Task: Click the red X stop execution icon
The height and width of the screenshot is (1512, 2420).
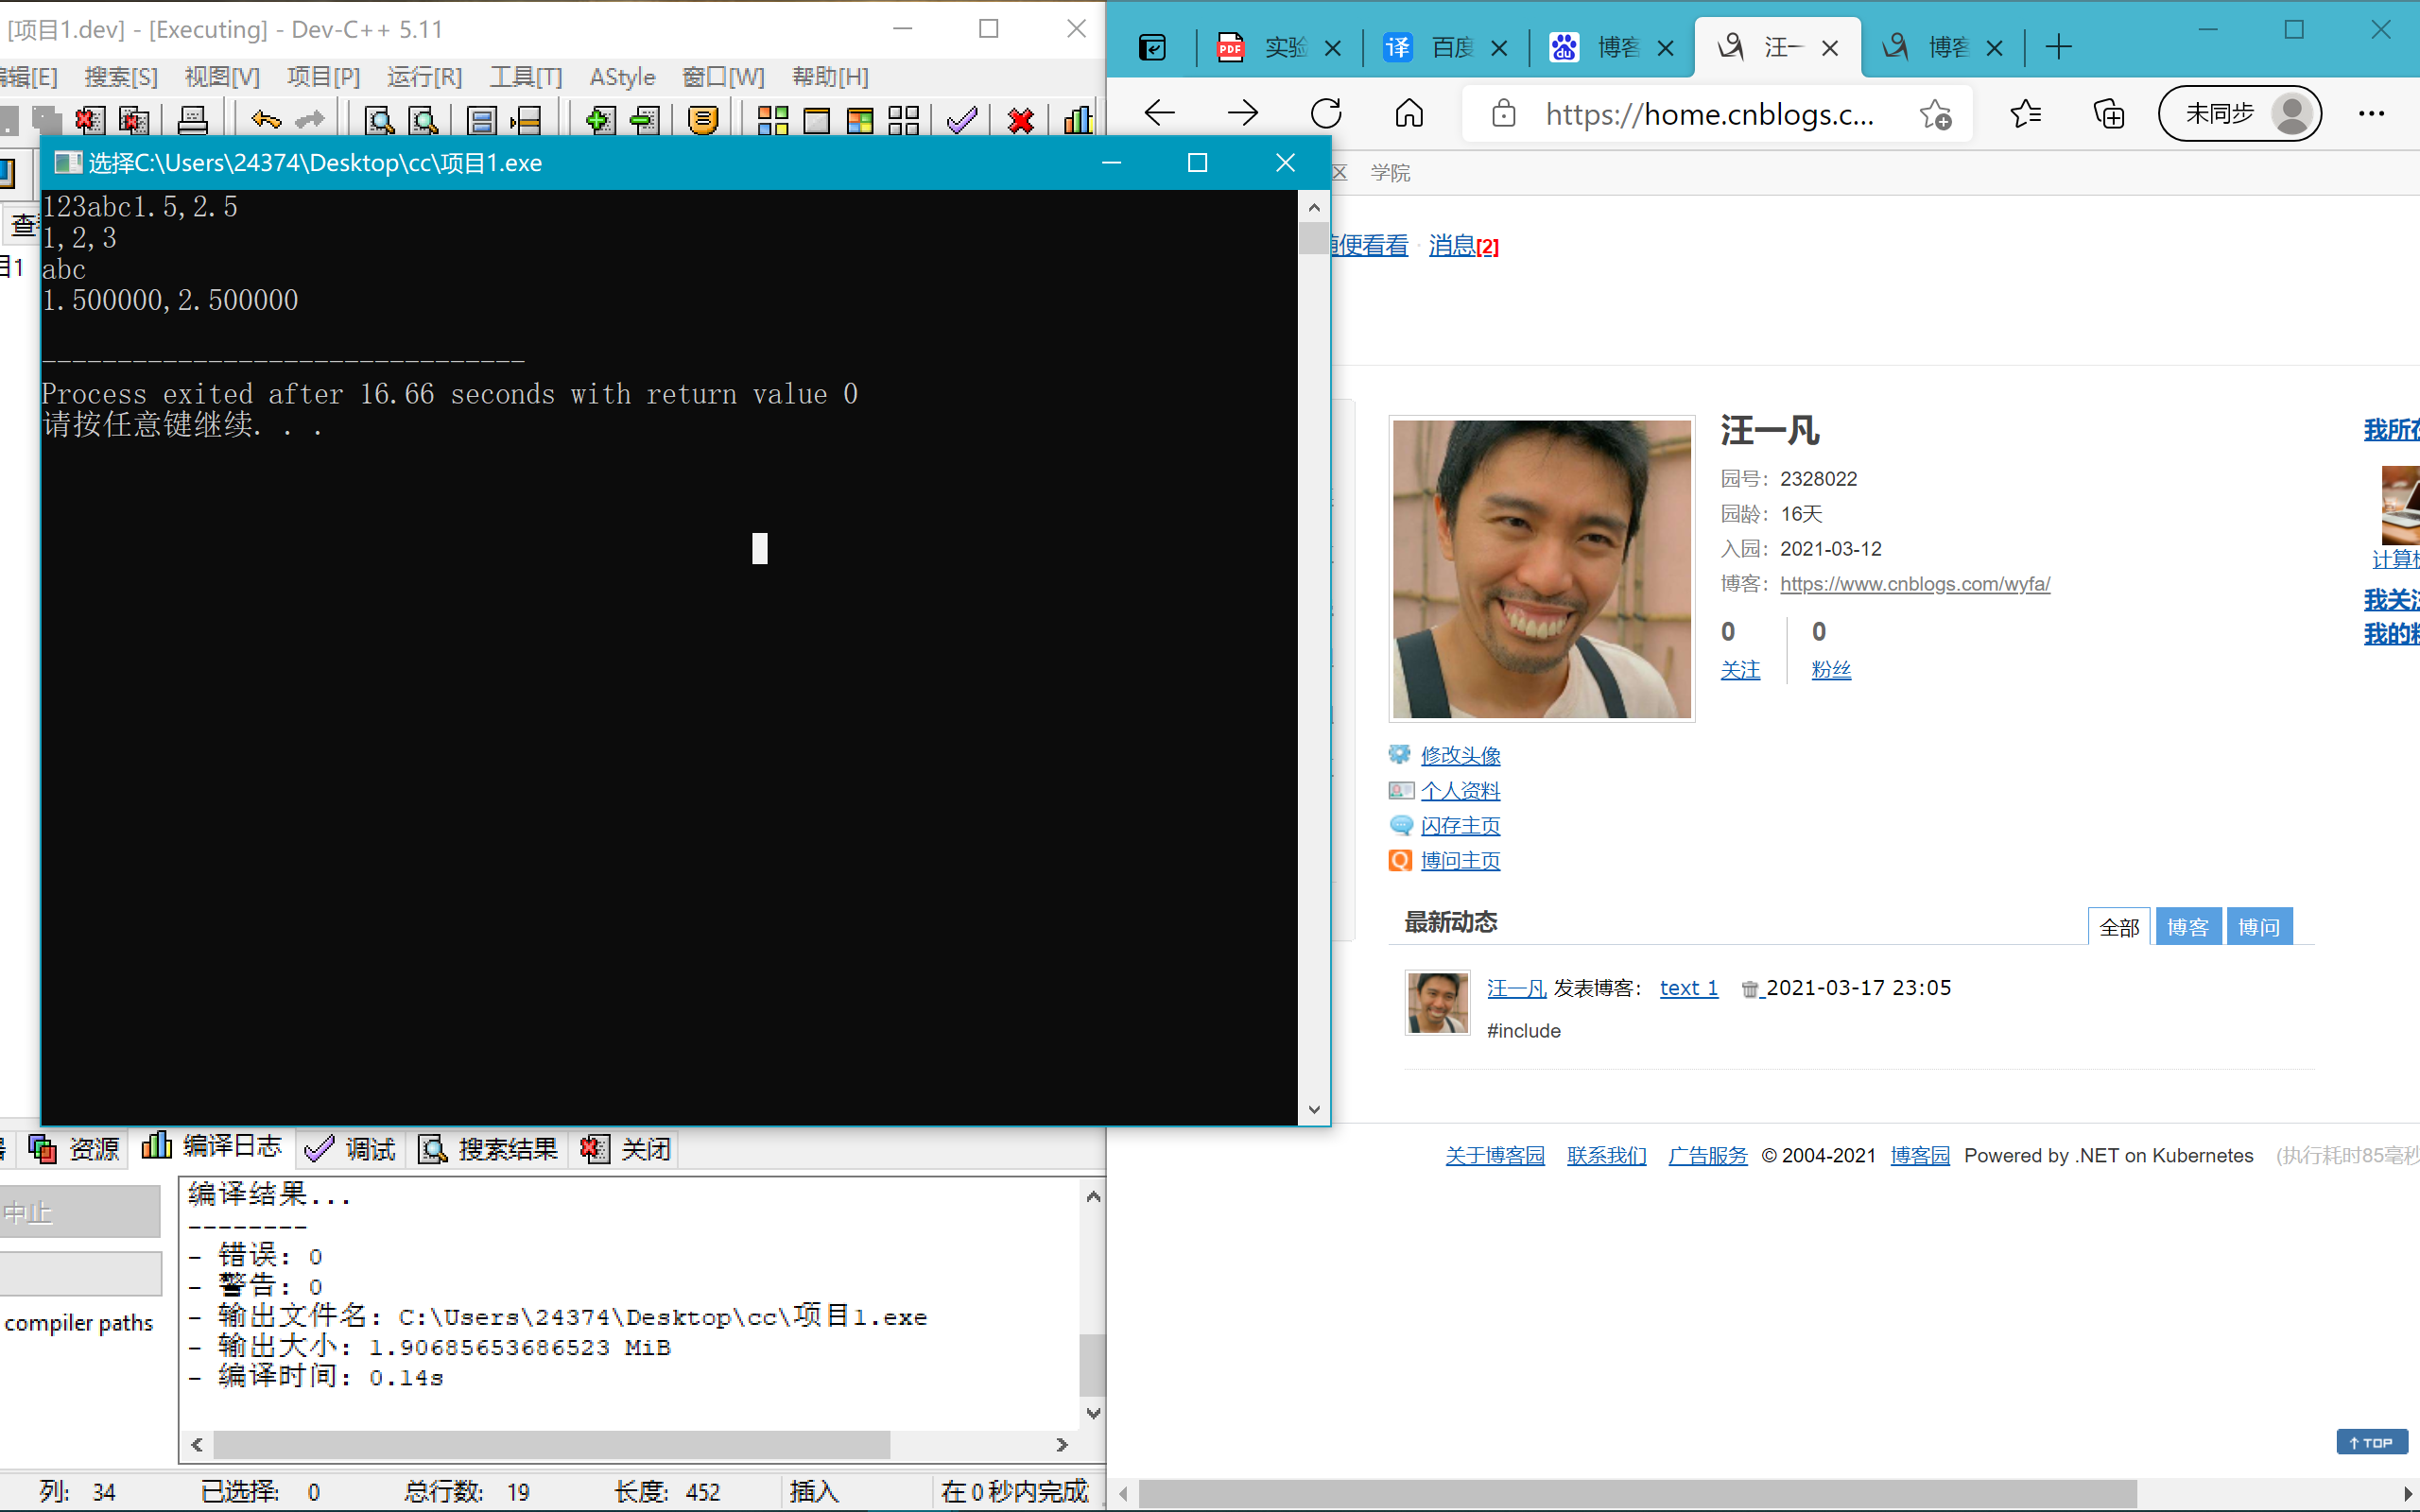Action: coord(1020,120)
